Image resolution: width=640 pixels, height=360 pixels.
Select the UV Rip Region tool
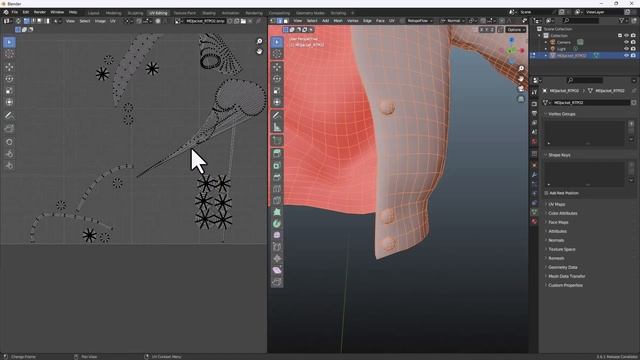point(9,129)
